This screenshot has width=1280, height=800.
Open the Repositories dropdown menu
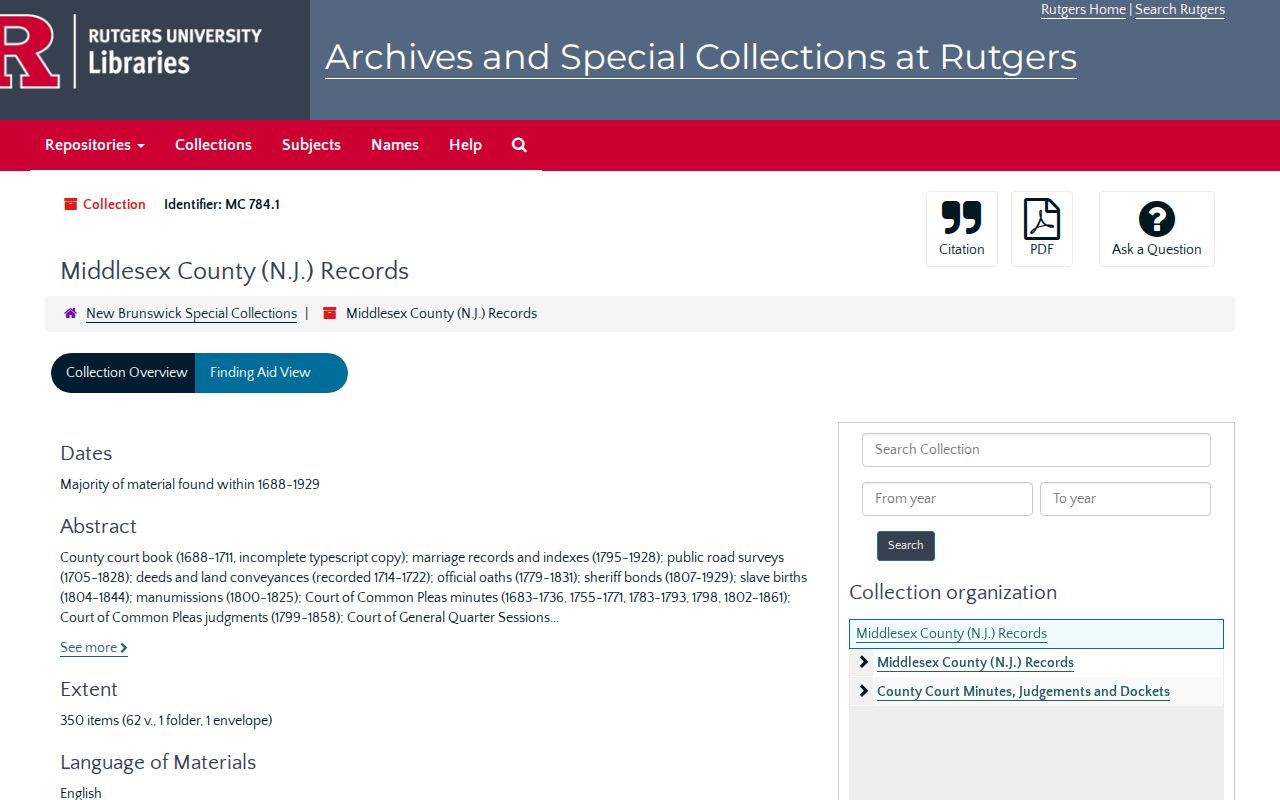click(95, 145)
